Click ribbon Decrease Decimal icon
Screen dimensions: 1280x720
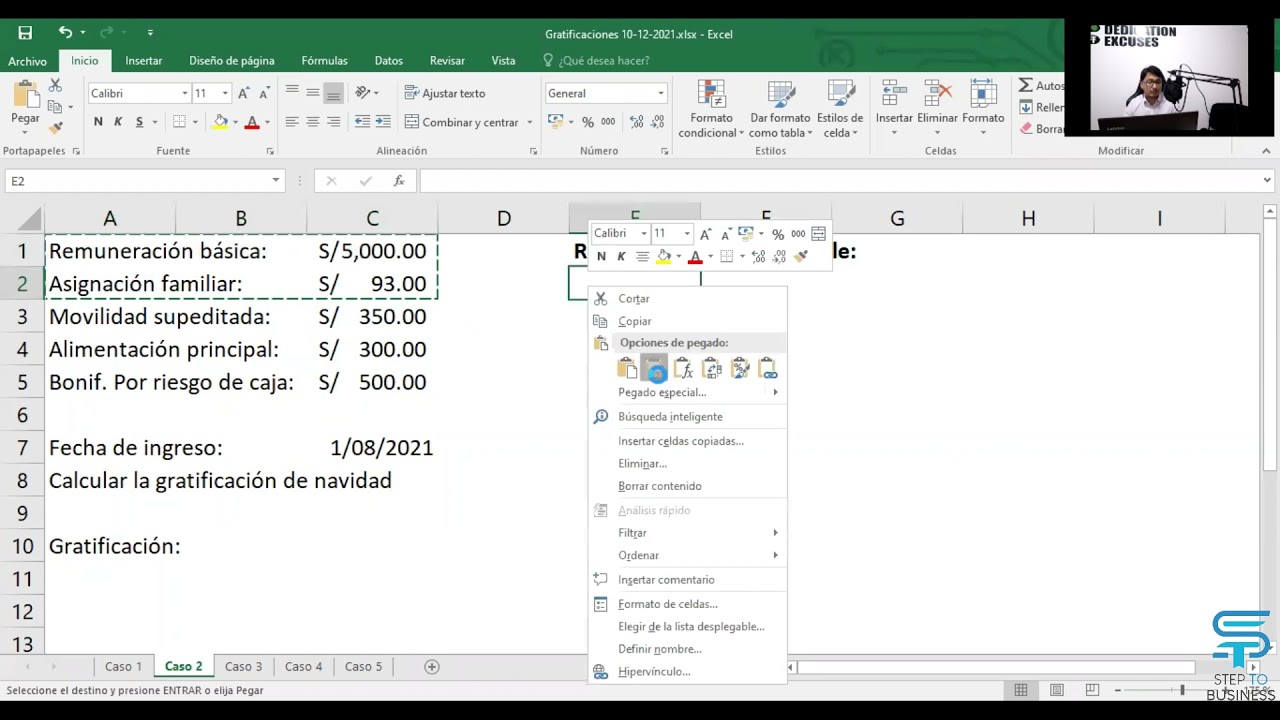click(x=657, y=122)
